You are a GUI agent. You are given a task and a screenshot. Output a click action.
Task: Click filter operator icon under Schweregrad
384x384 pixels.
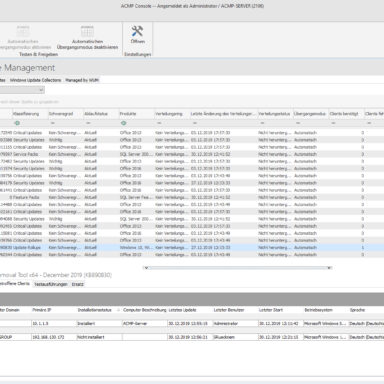[52, 123]
